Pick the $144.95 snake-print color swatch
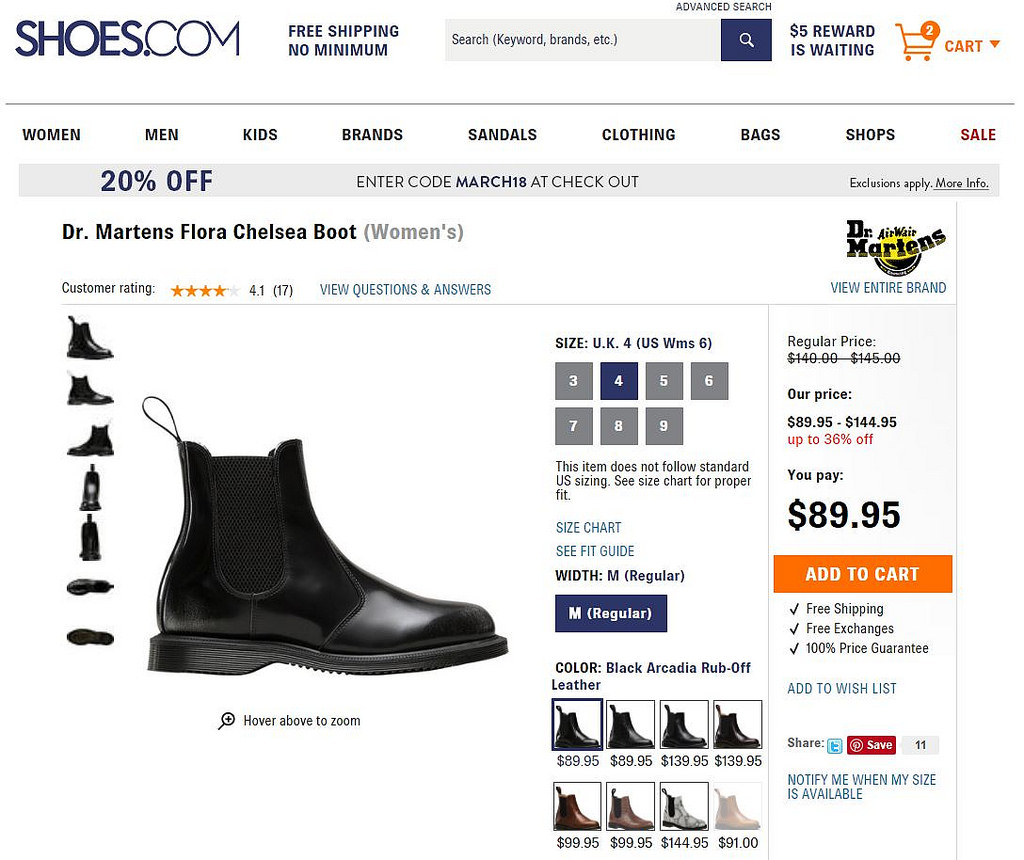 684,806
